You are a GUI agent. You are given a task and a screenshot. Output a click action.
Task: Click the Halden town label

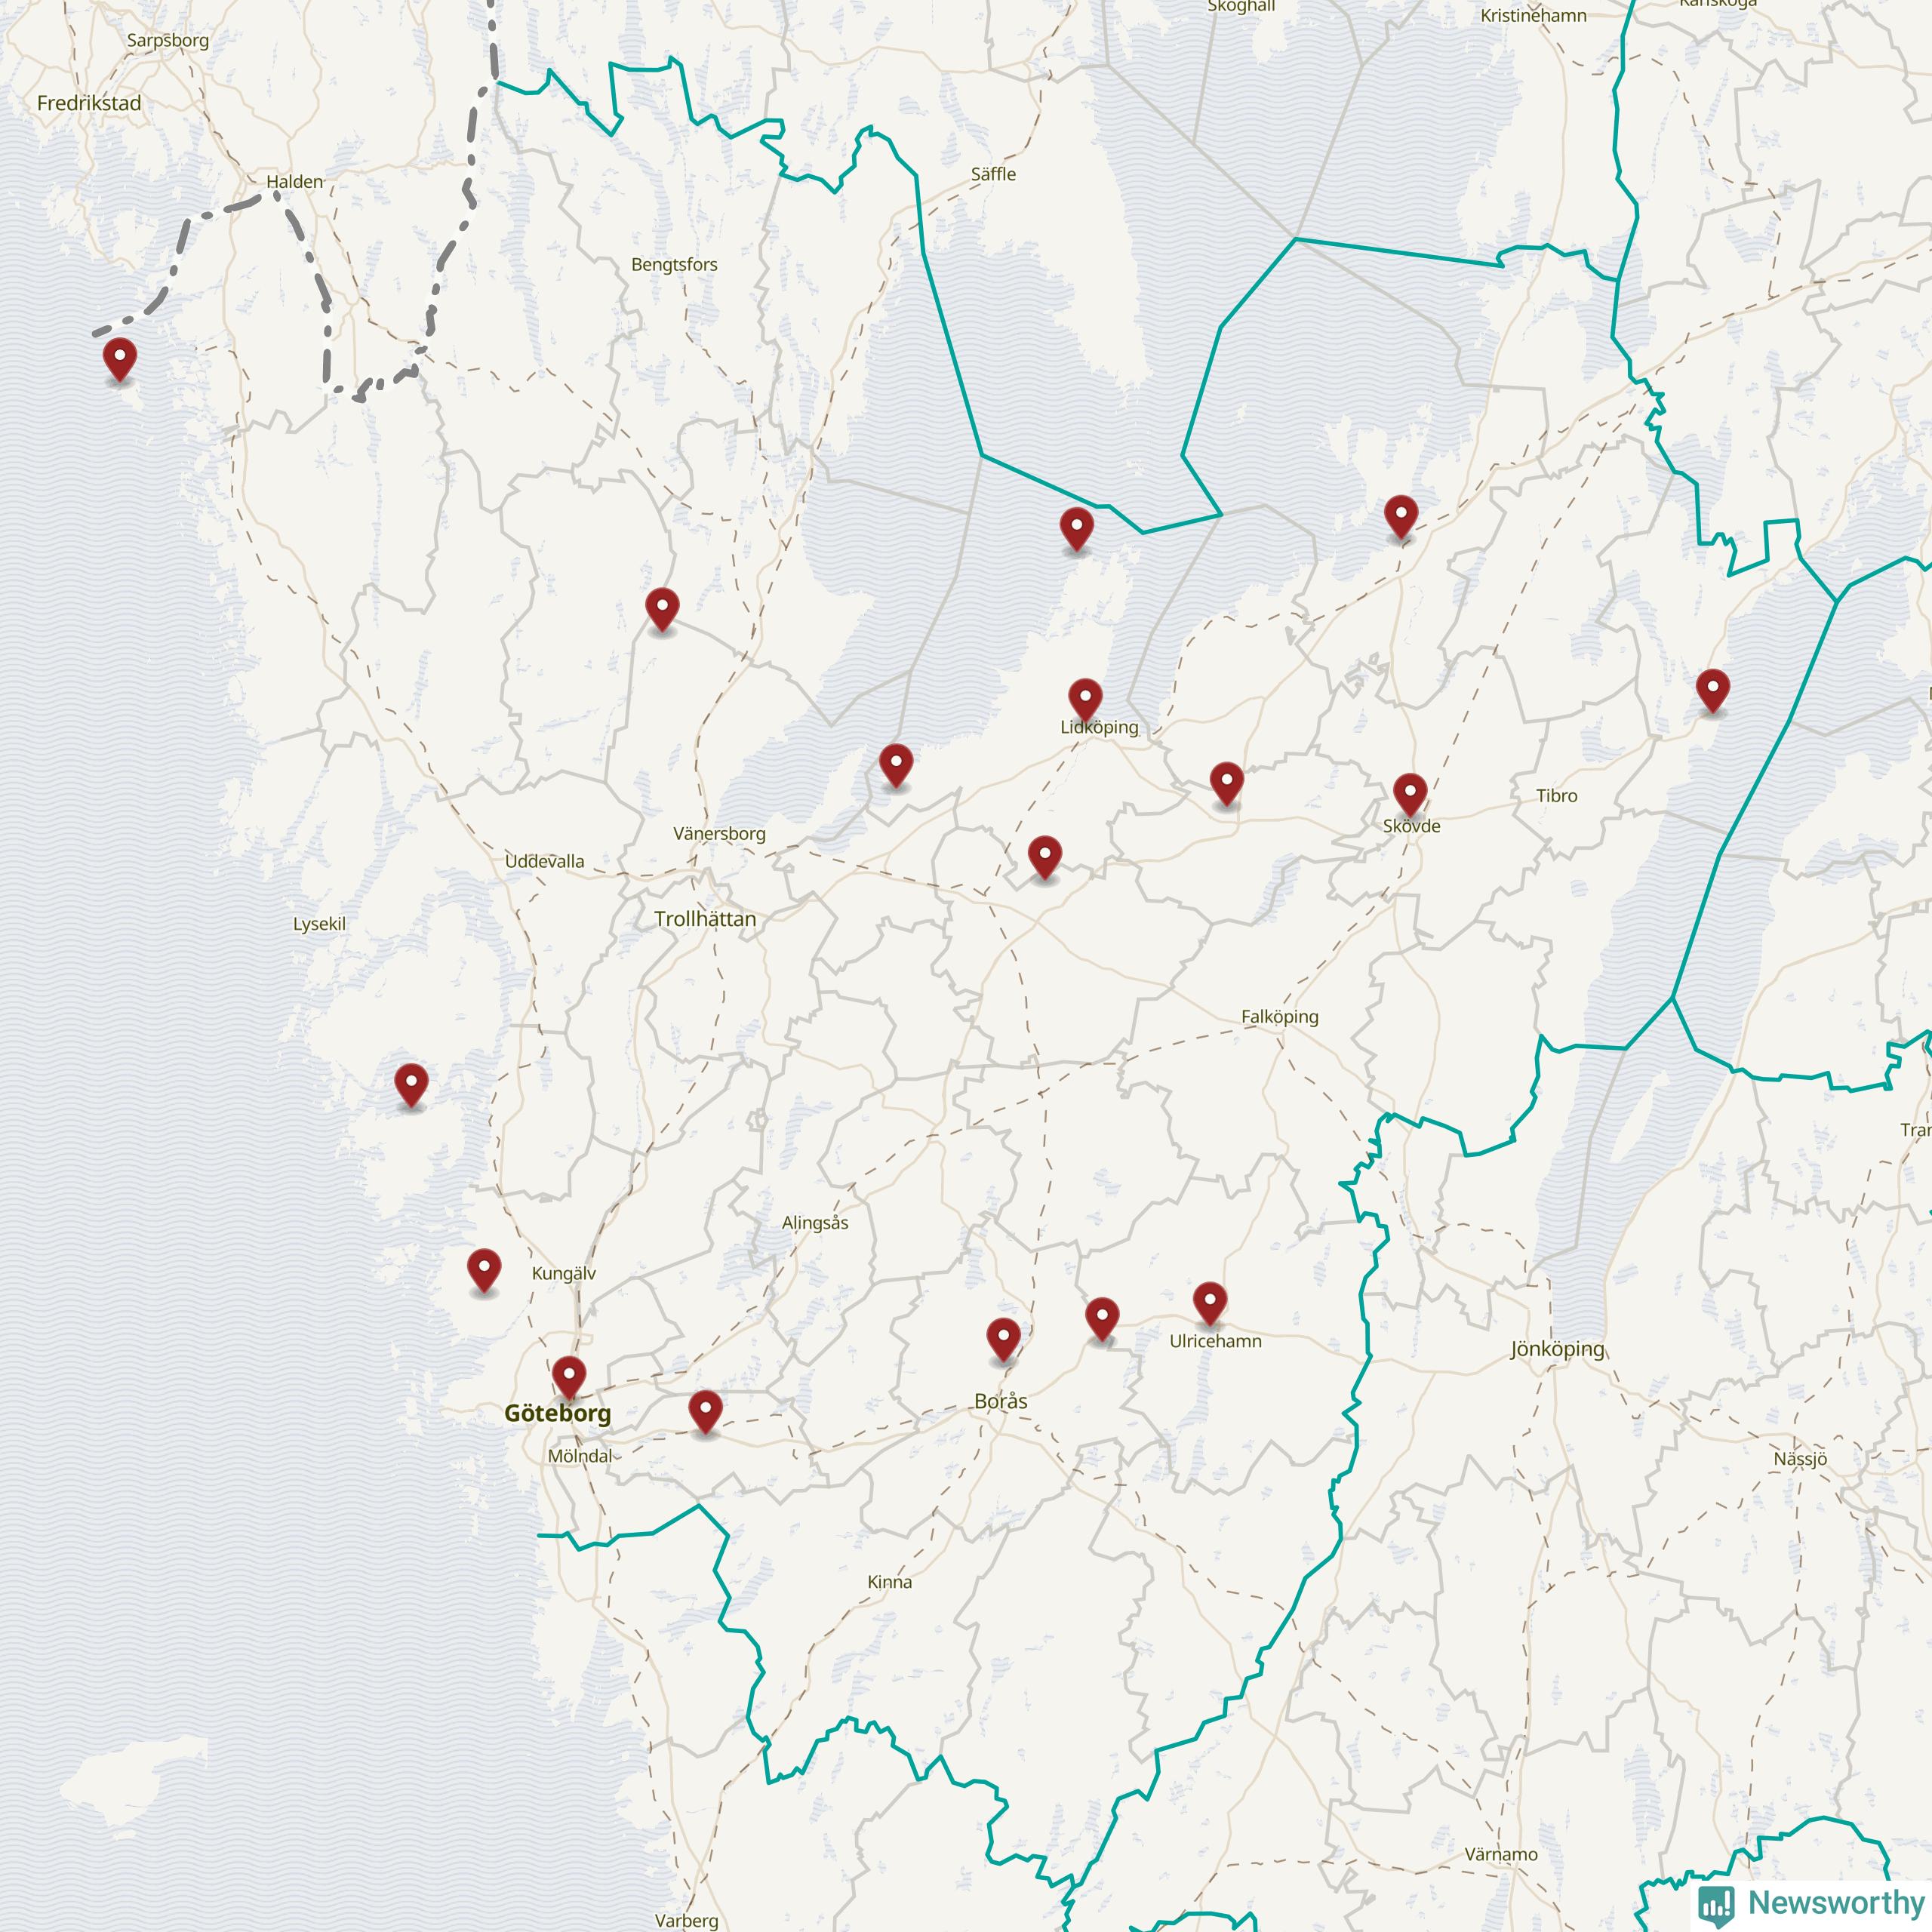(x=295, y=182)
